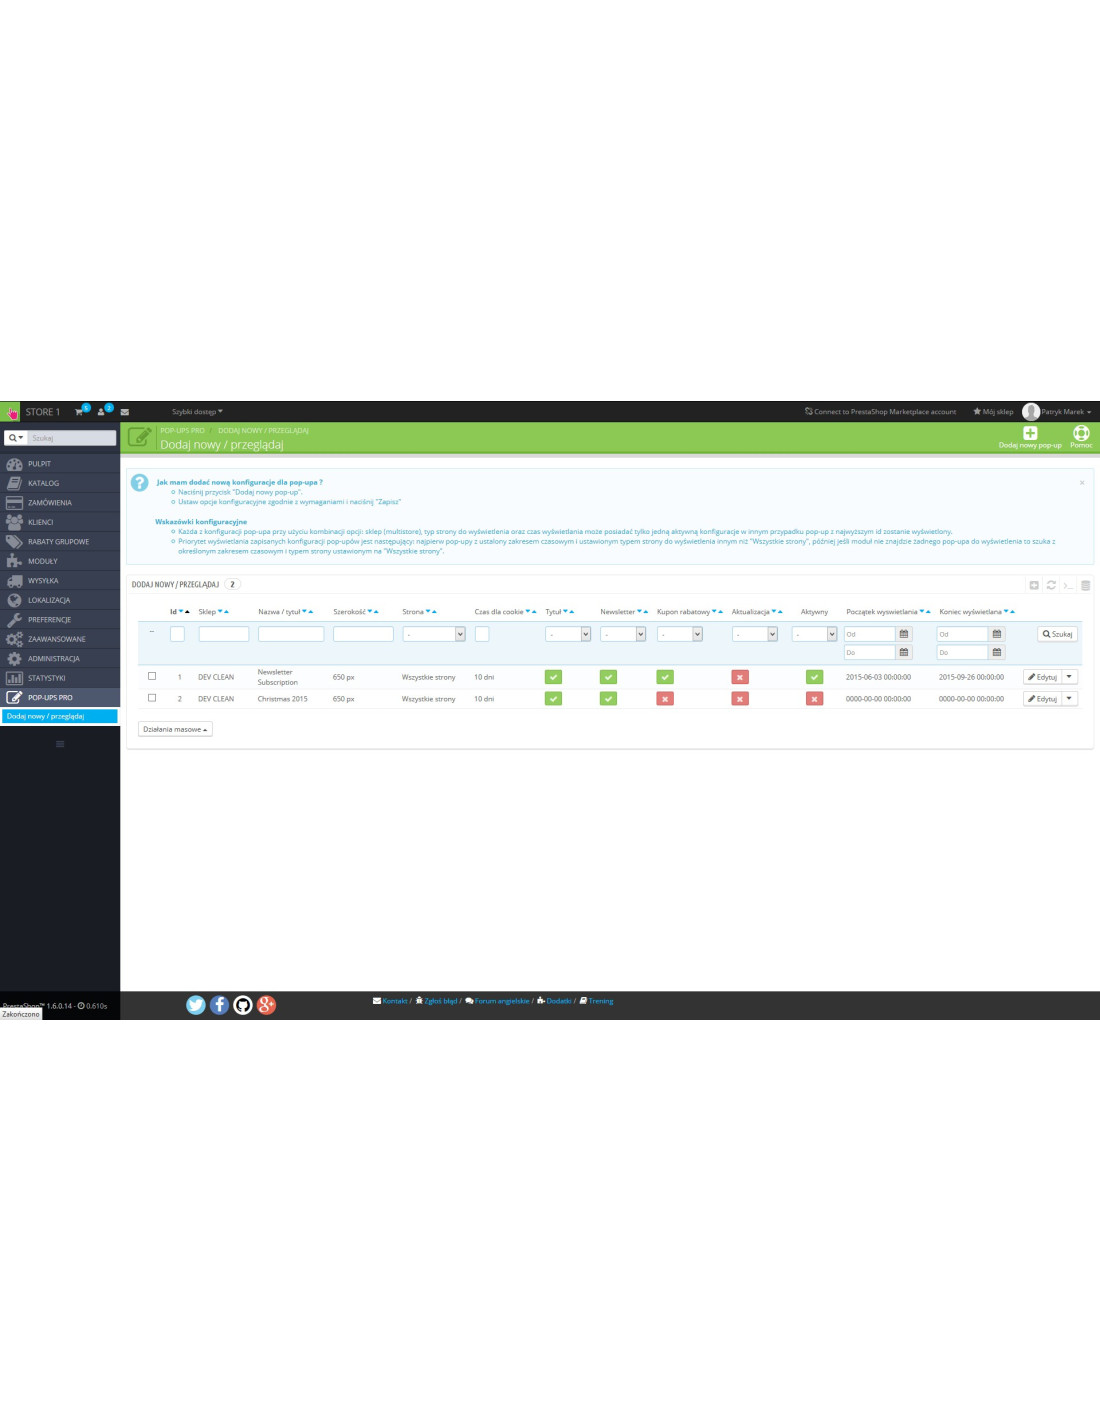Open the Aktywny filter dropdown
1100x1422 pixels.
[x=815, y=634]
